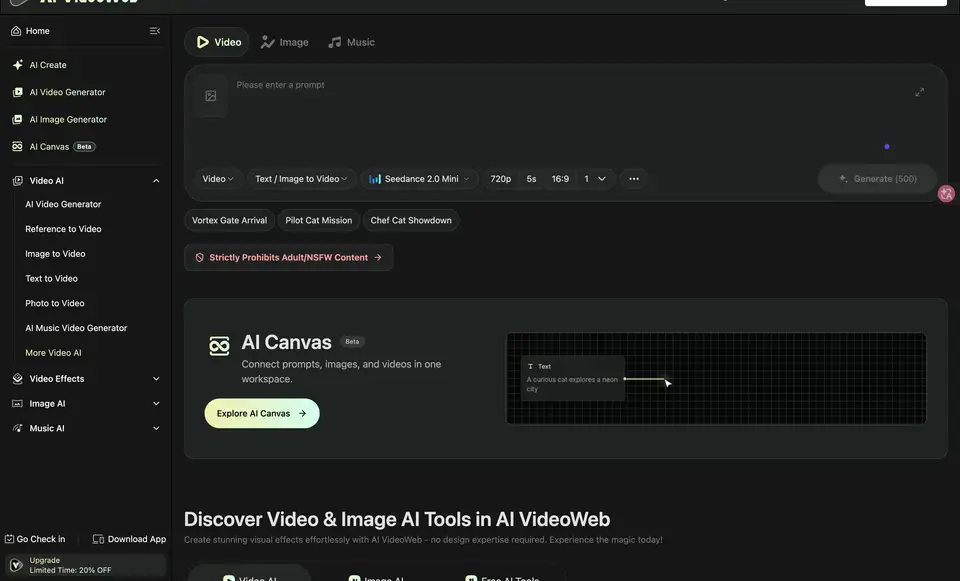Select Image to Video
Screen dimensions: 960x581
[55, 253]
